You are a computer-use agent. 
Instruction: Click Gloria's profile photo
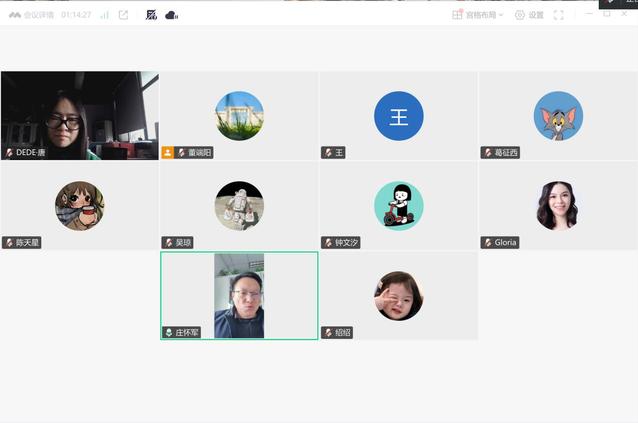(558, 206)
